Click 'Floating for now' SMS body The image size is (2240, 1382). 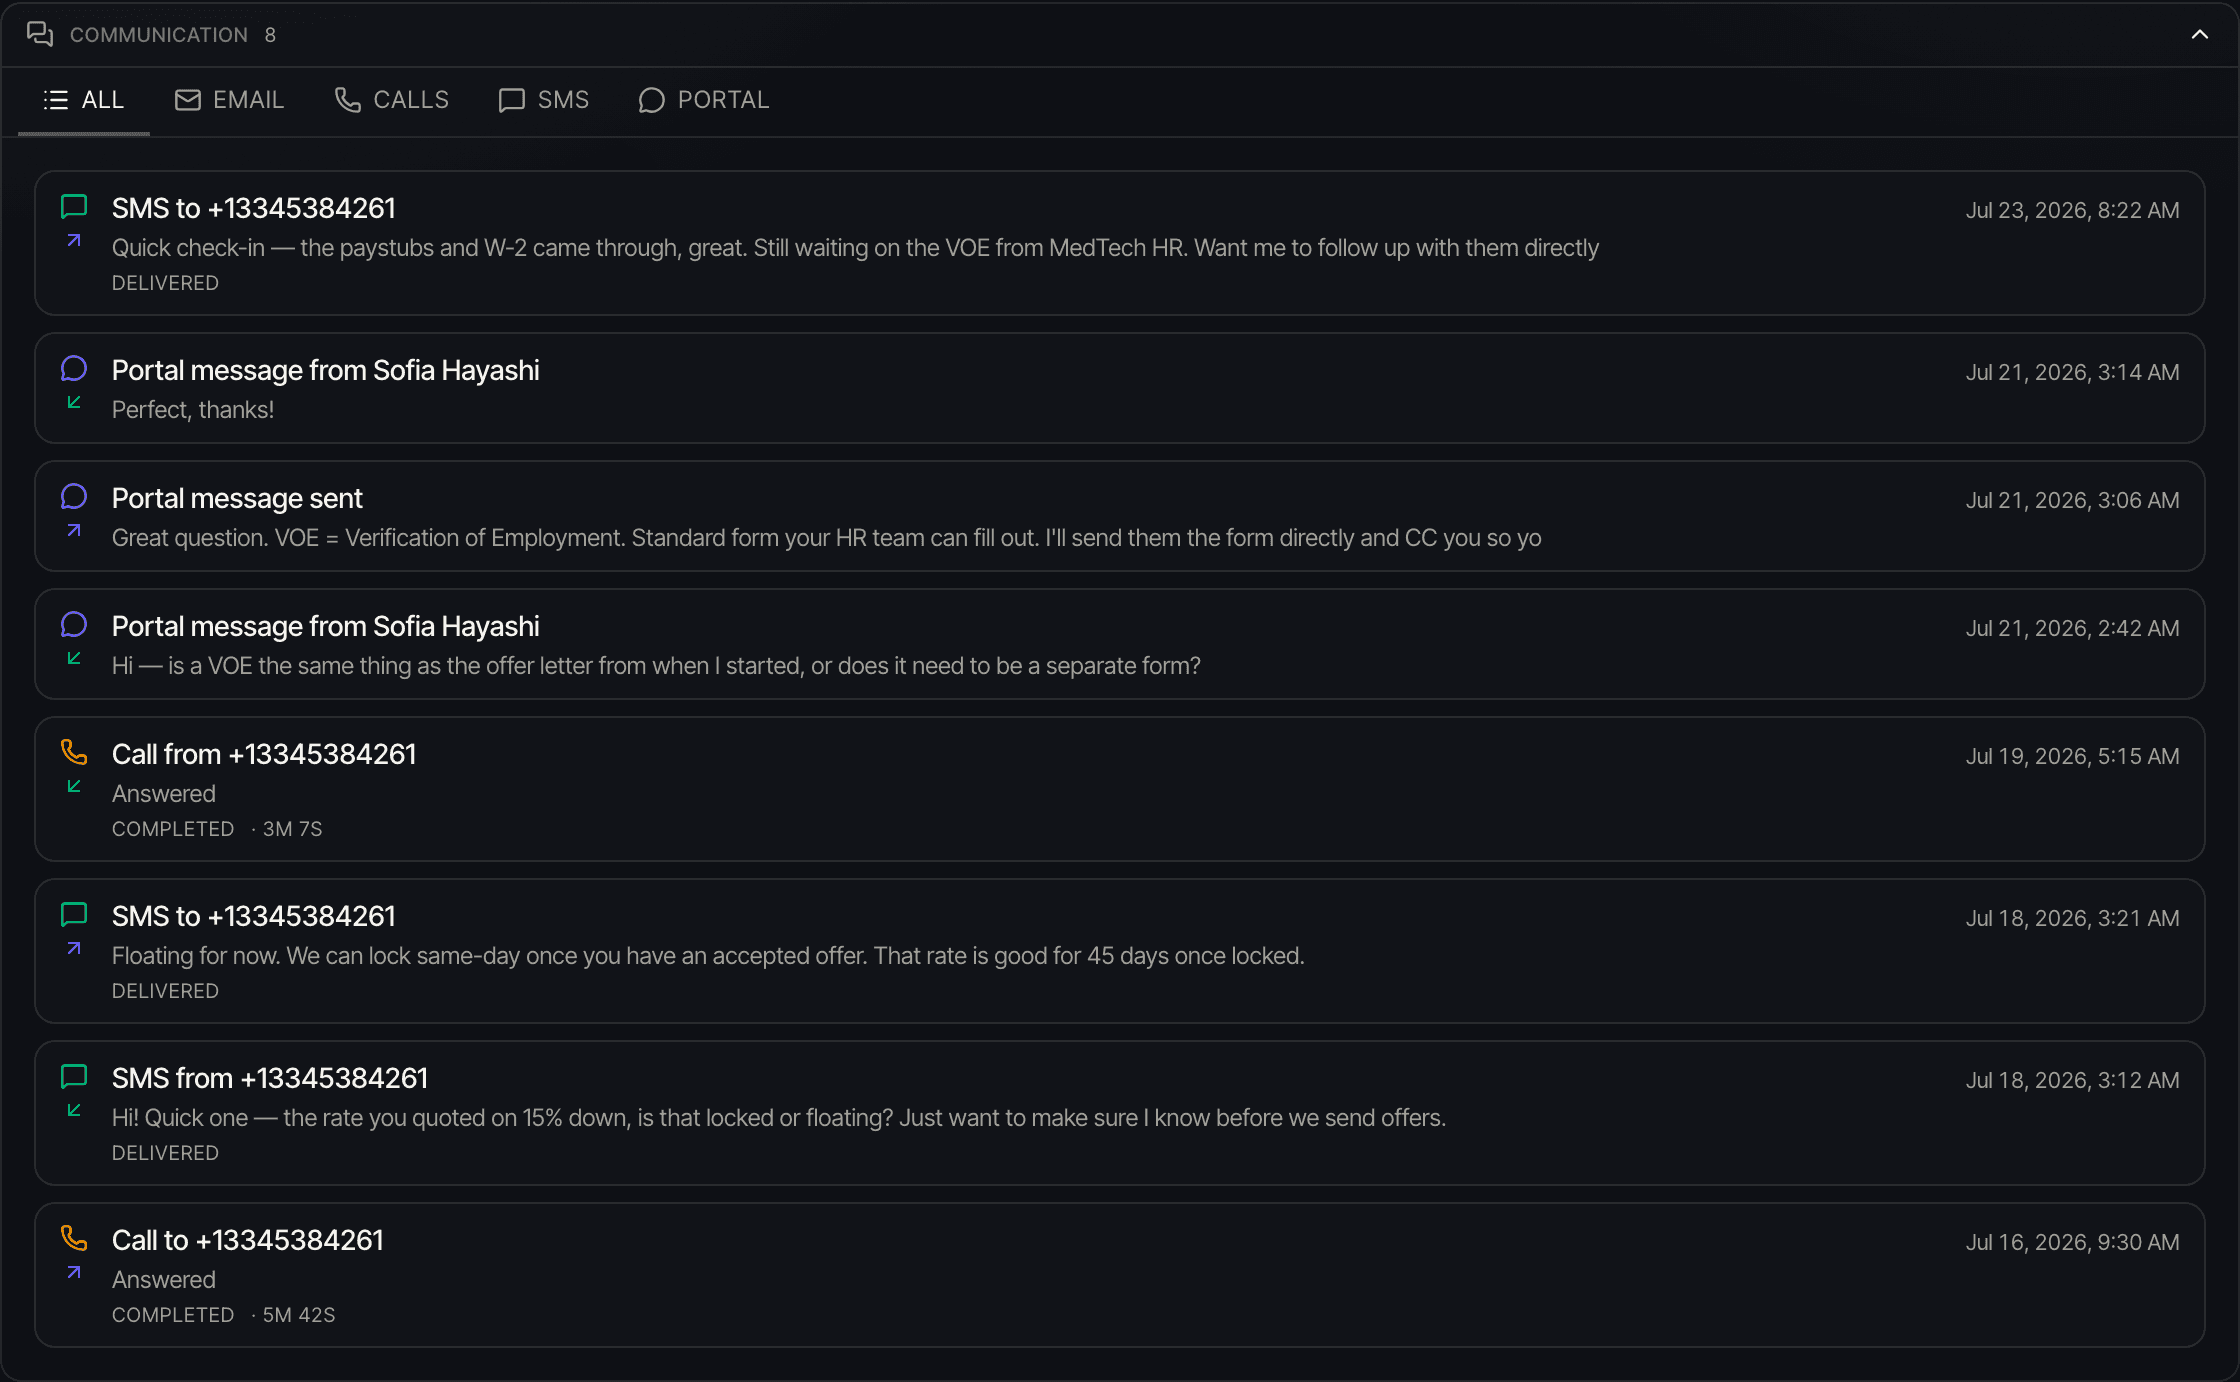(708, 956)
